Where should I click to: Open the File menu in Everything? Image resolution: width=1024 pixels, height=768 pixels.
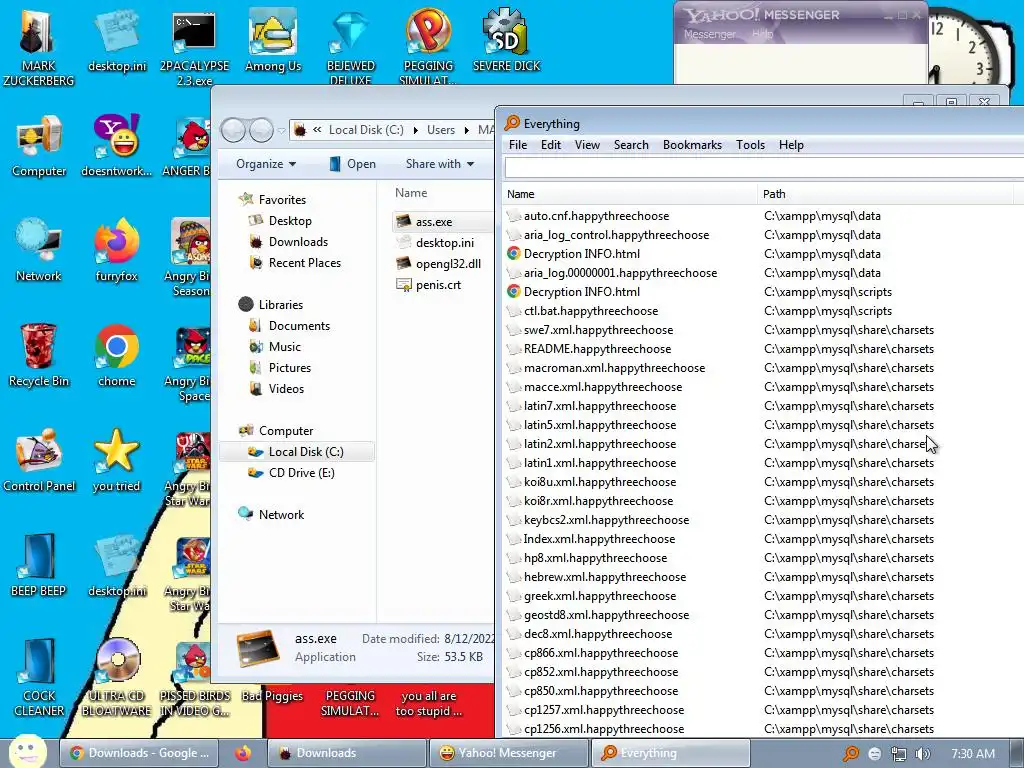(x=518, y=145)
